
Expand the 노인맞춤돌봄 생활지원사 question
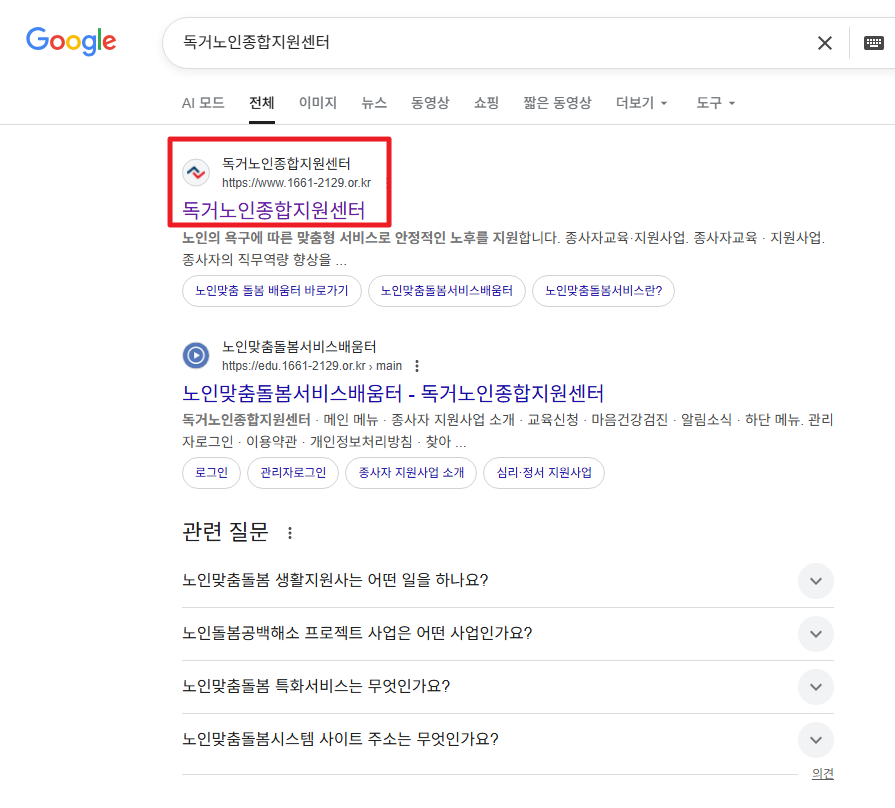tap(815, 581)
